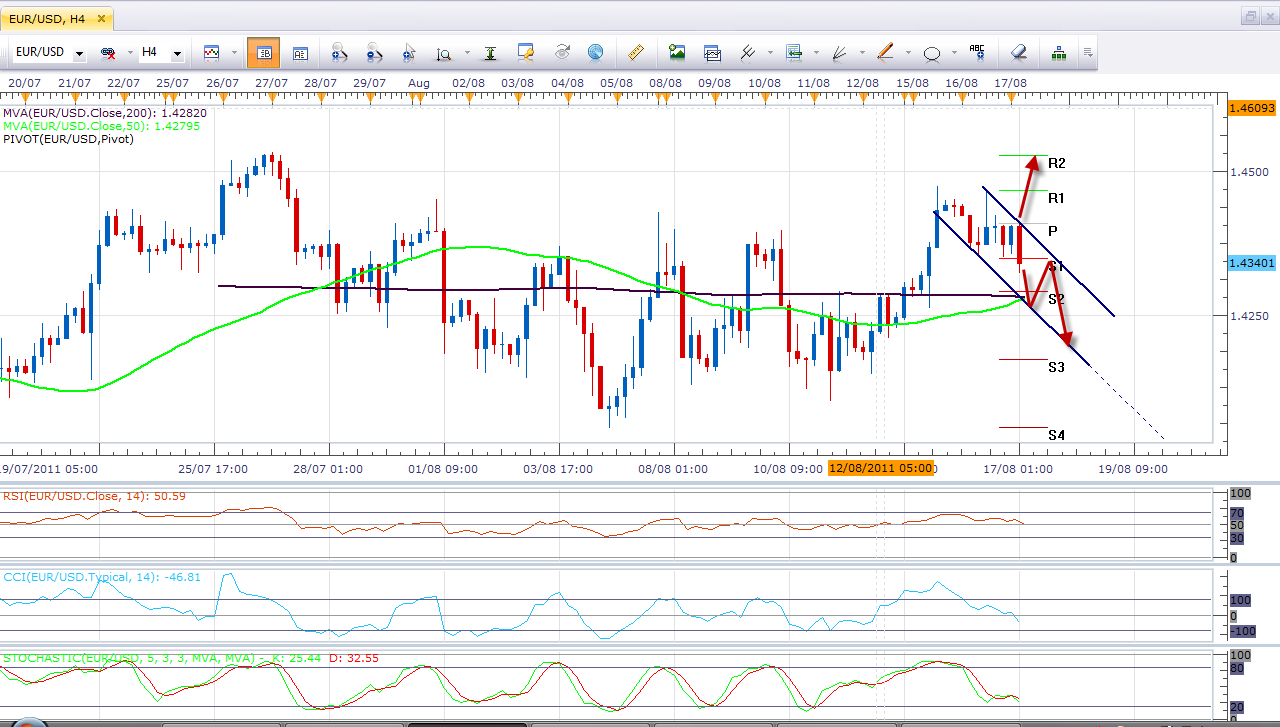1280x727 pixels.
Task: Click the 01/08 09:00 time axis label
Action: pyautogui.click(x=443, y=468)
